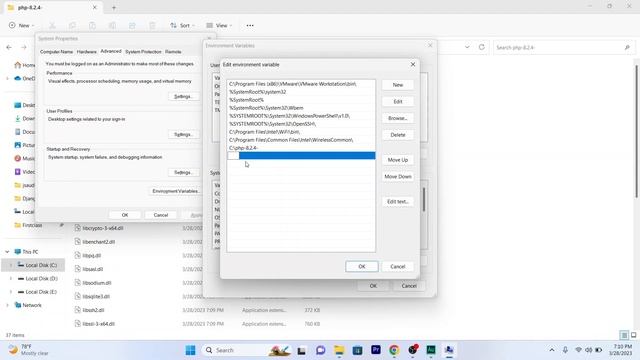Select the C:\php-8.2.4 path entry
The image size is (640, 360).
301,148
